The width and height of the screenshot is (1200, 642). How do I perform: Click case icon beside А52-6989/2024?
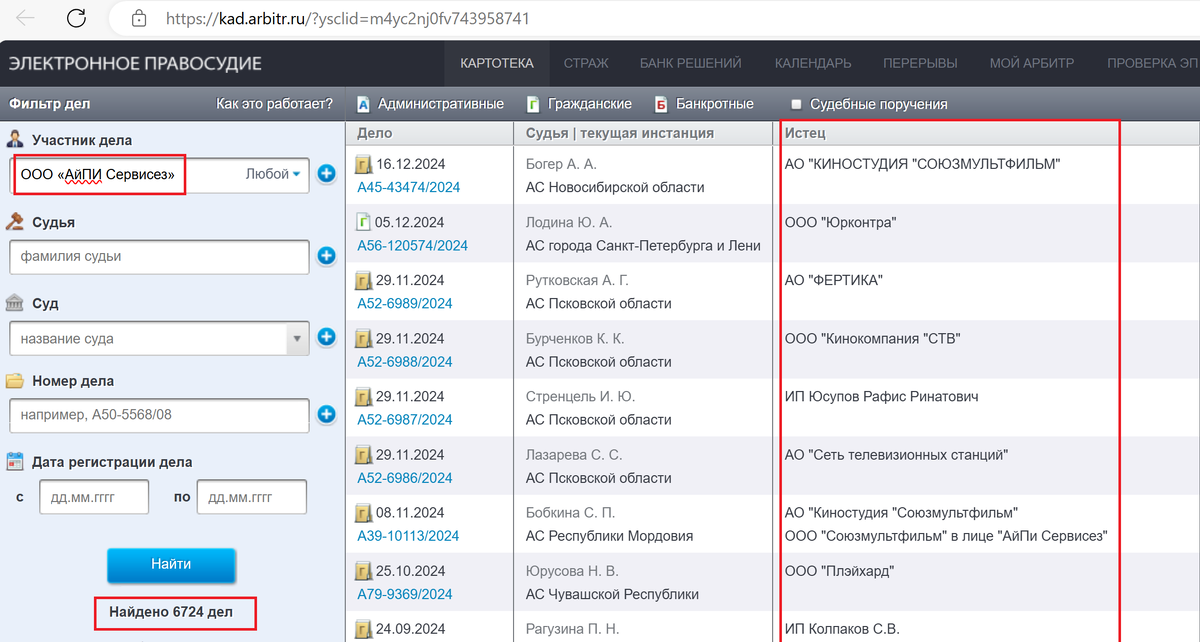pyautogui.click(x=365, y=280)
